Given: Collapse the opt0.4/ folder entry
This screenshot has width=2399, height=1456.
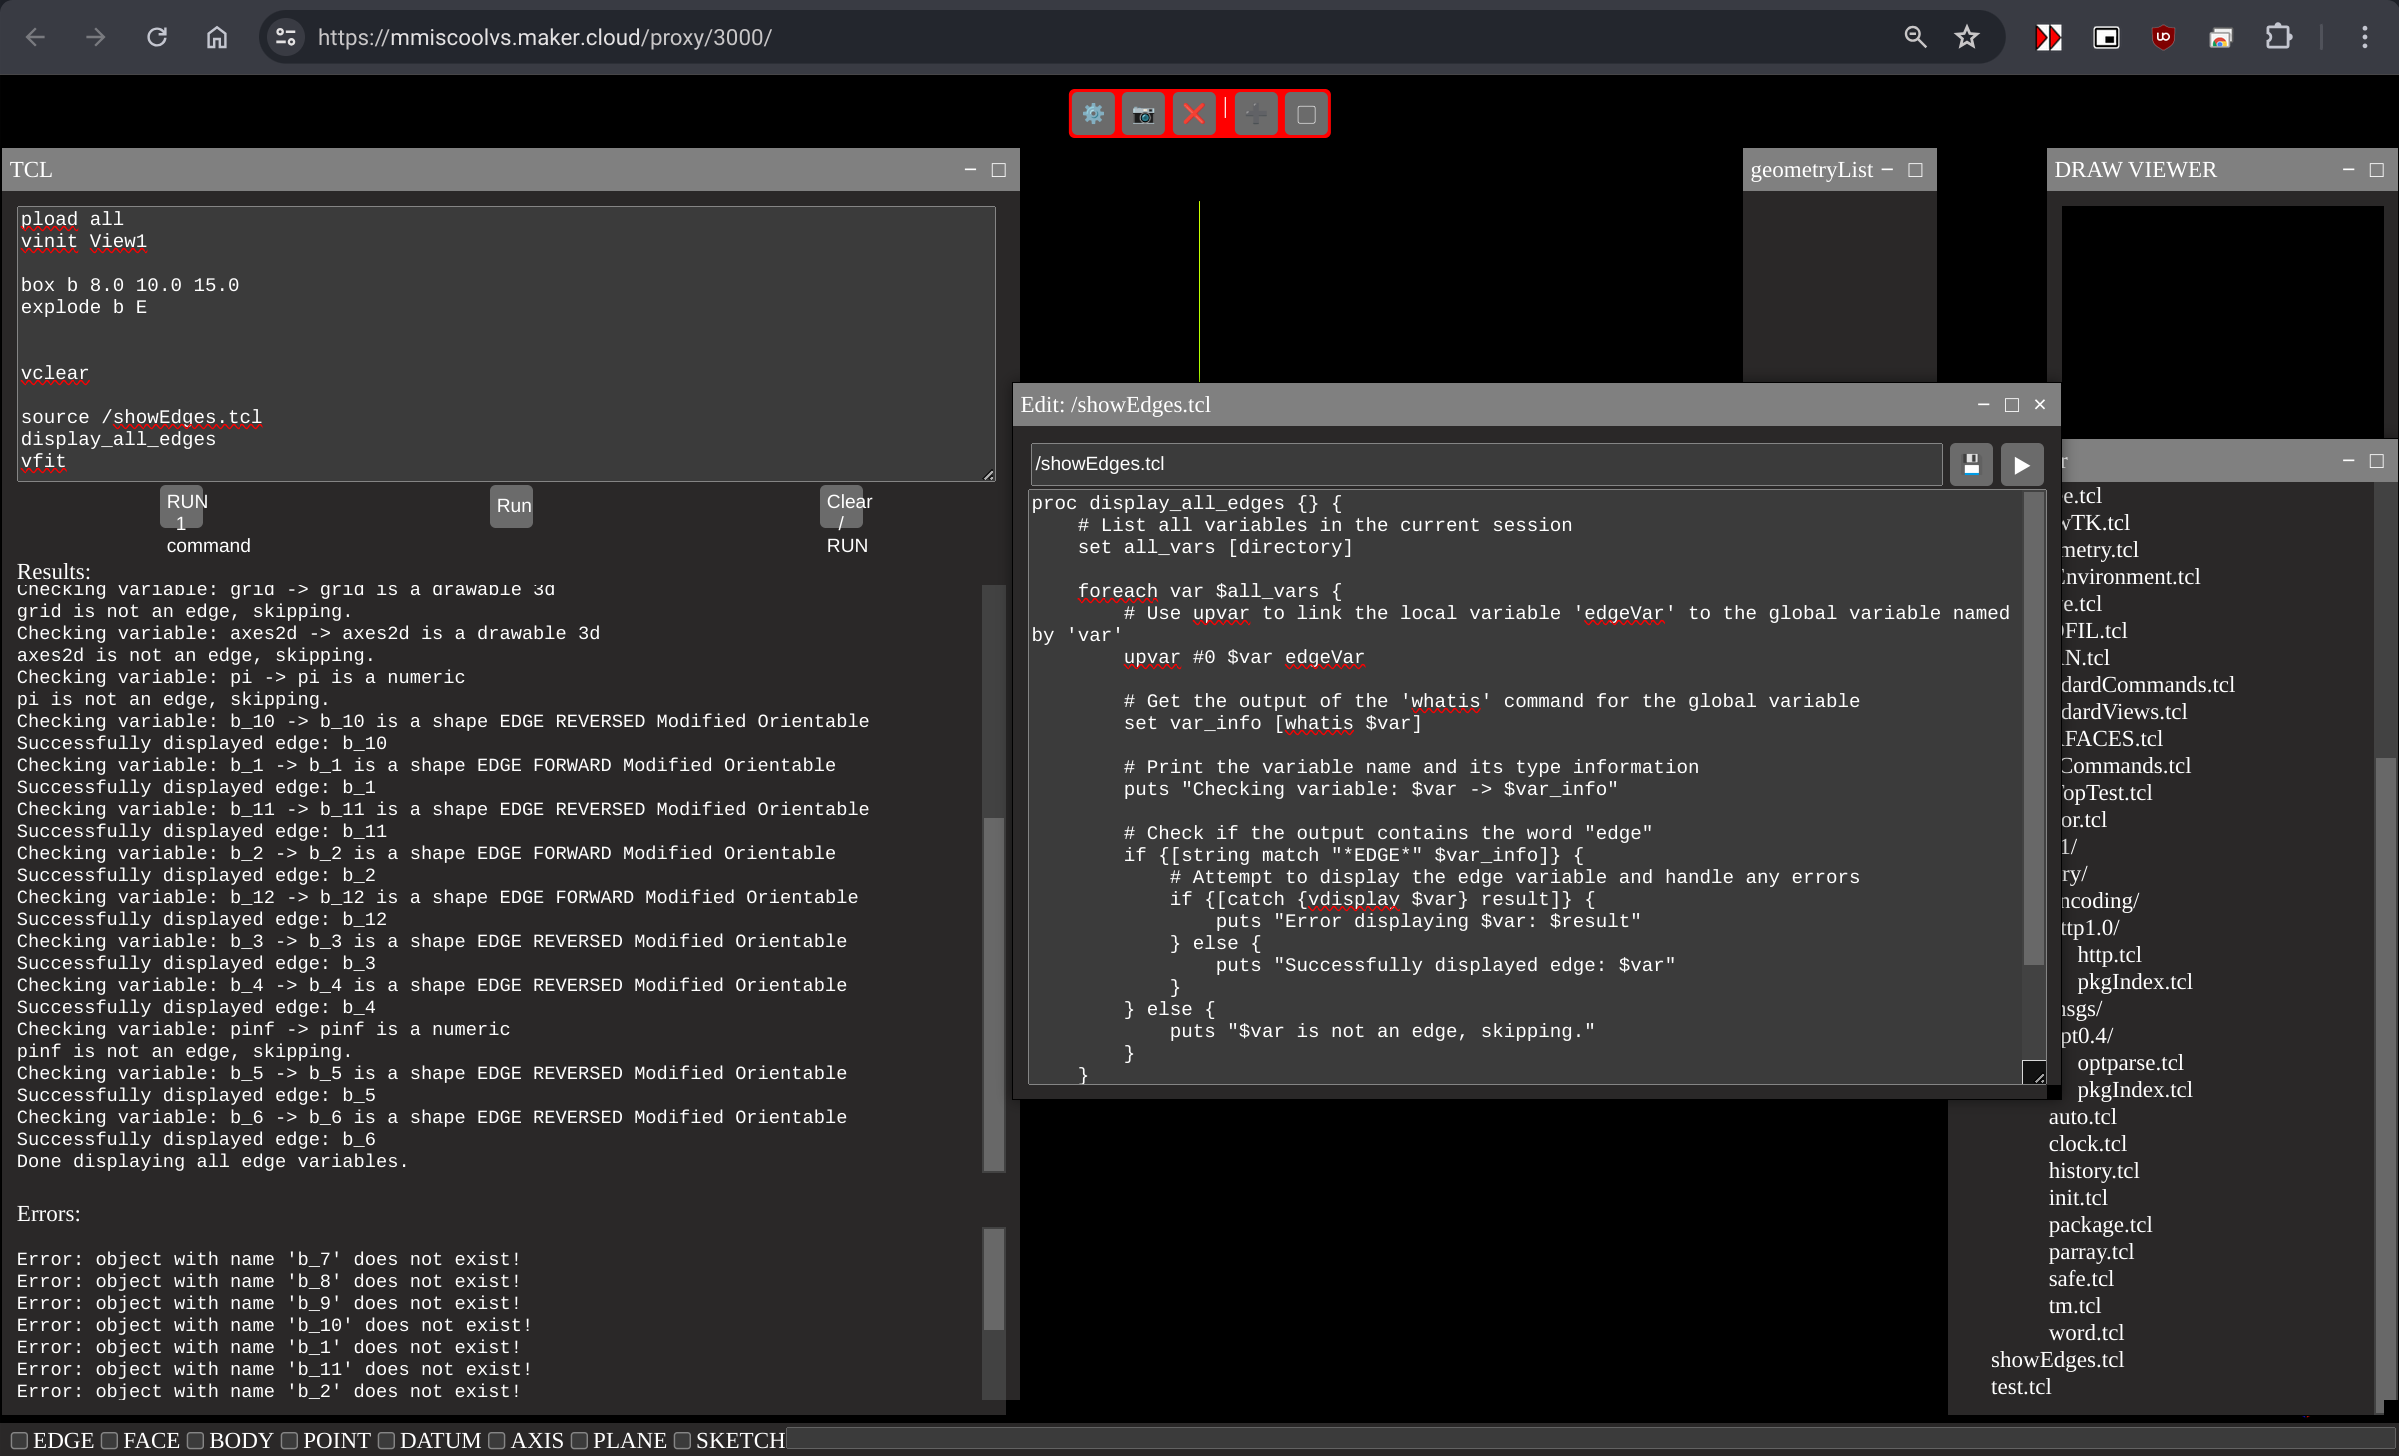Looking at the screenshot, I should (x=2087, y=1036).
